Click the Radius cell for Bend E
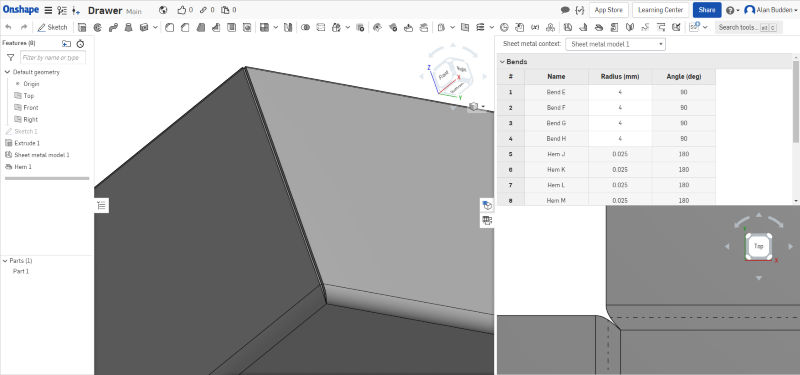800x375 pixels. tap(620, 92)
